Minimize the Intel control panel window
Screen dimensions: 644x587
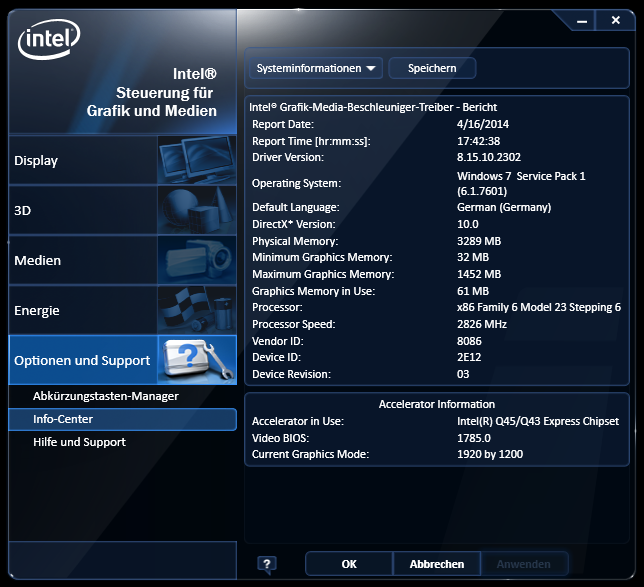(x=582, y=21)
